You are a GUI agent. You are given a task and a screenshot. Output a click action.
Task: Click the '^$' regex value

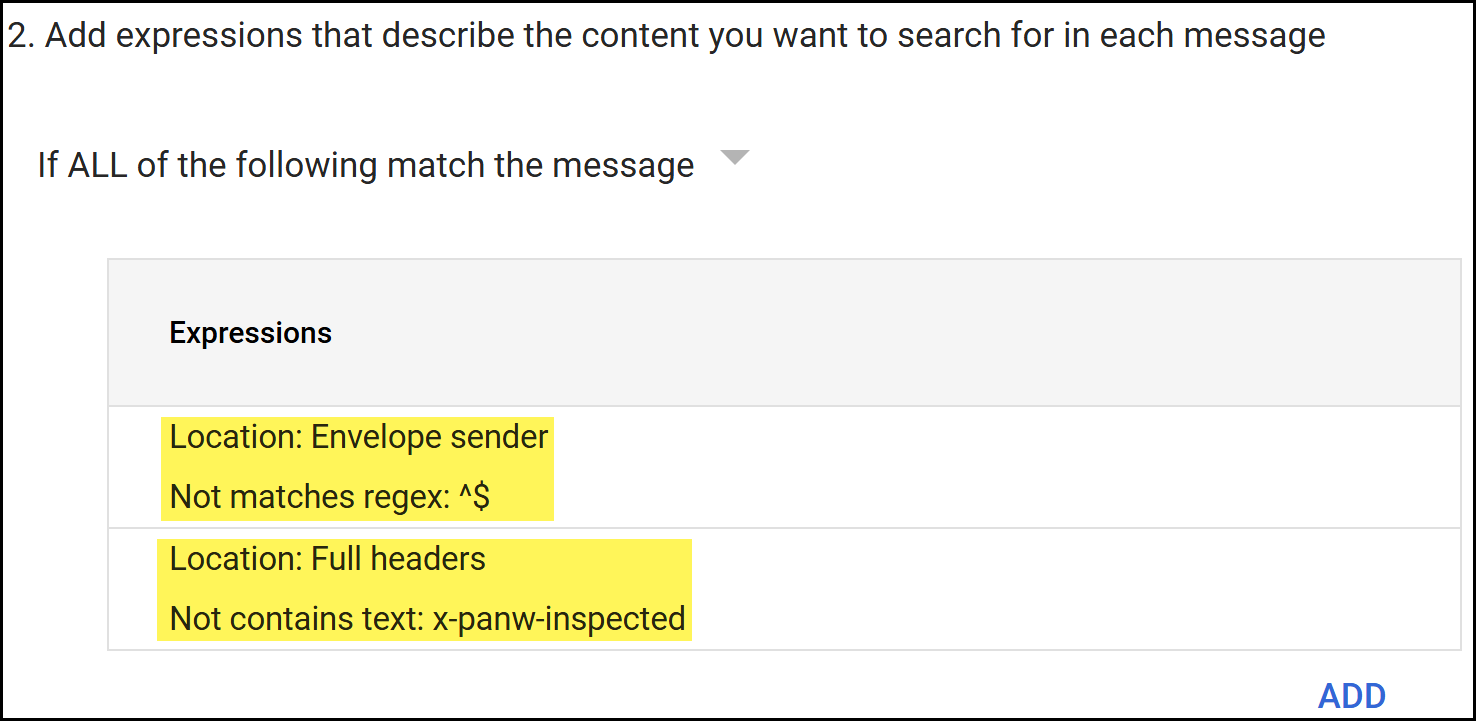pyautogui.click(x=474, y=497)
